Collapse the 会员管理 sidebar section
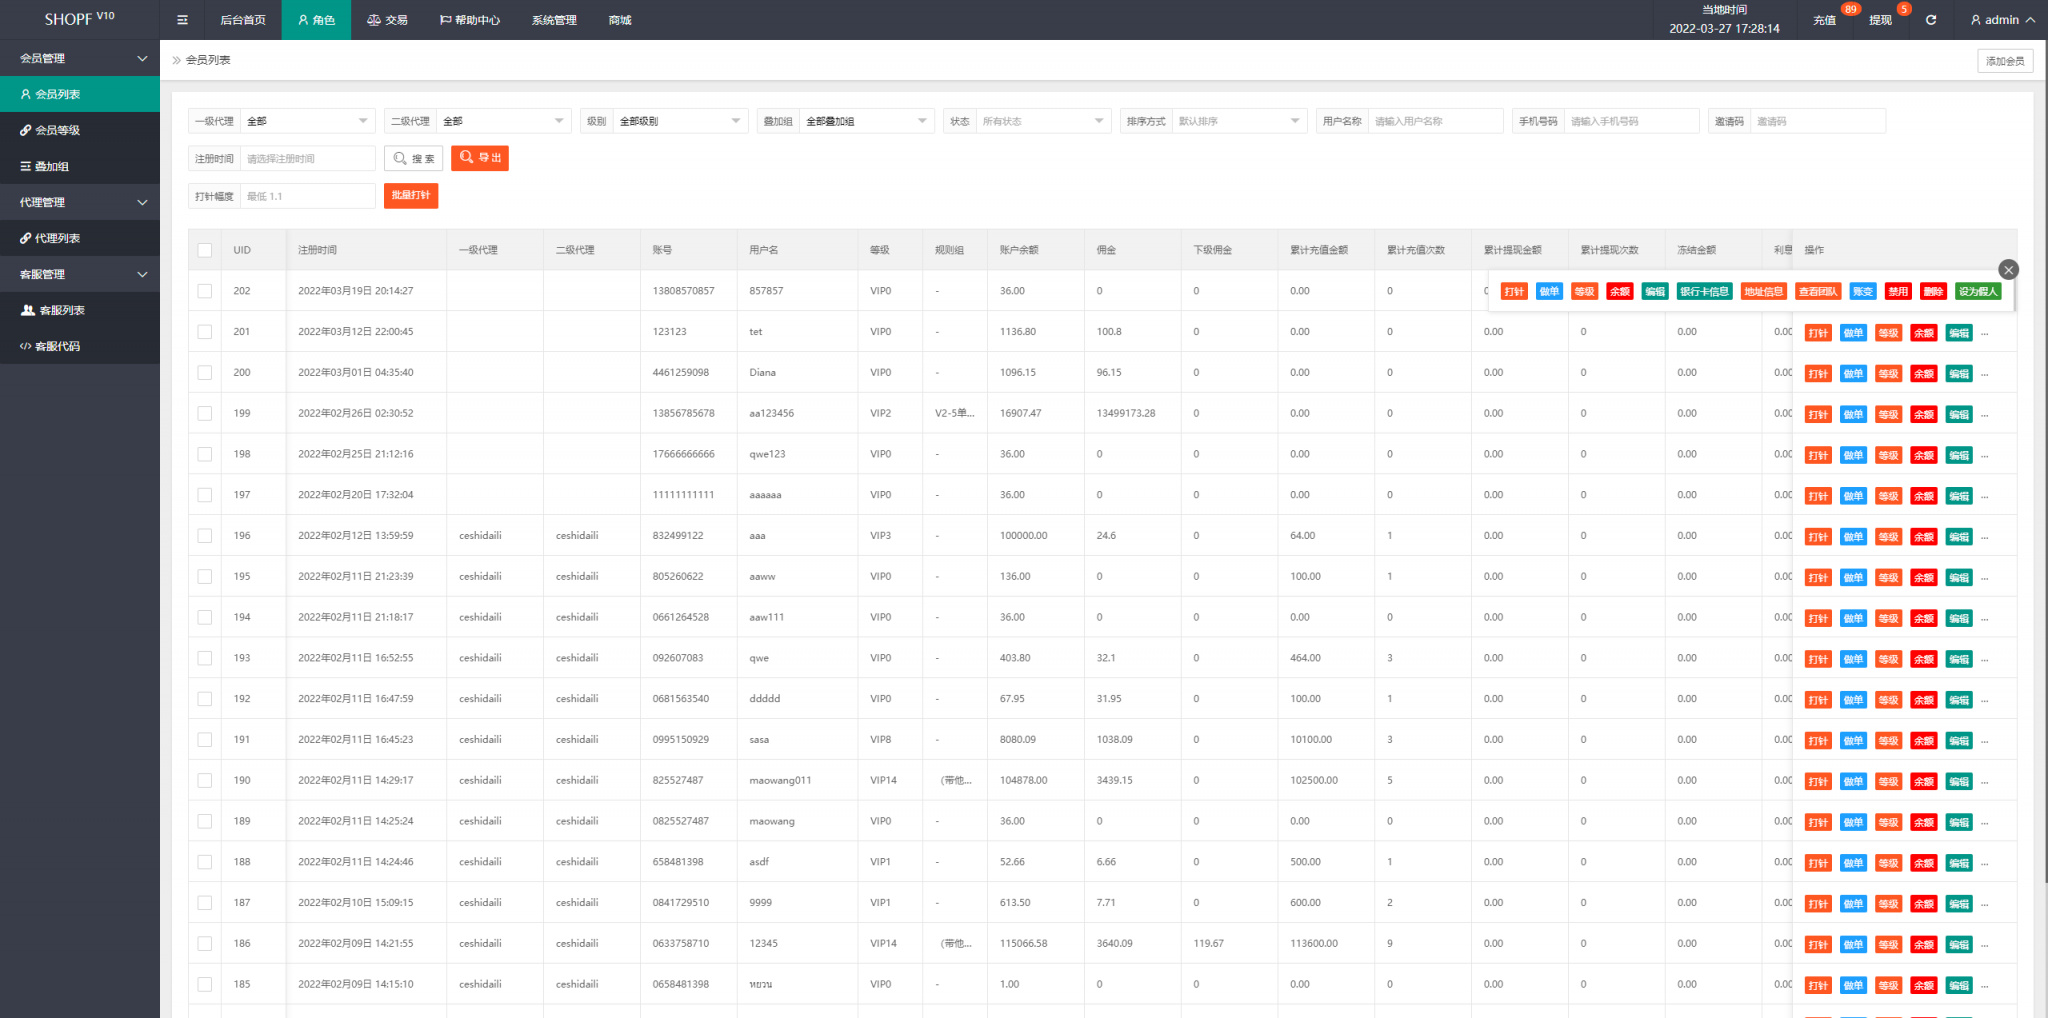2048x1018 pixels. coord(80,58)
